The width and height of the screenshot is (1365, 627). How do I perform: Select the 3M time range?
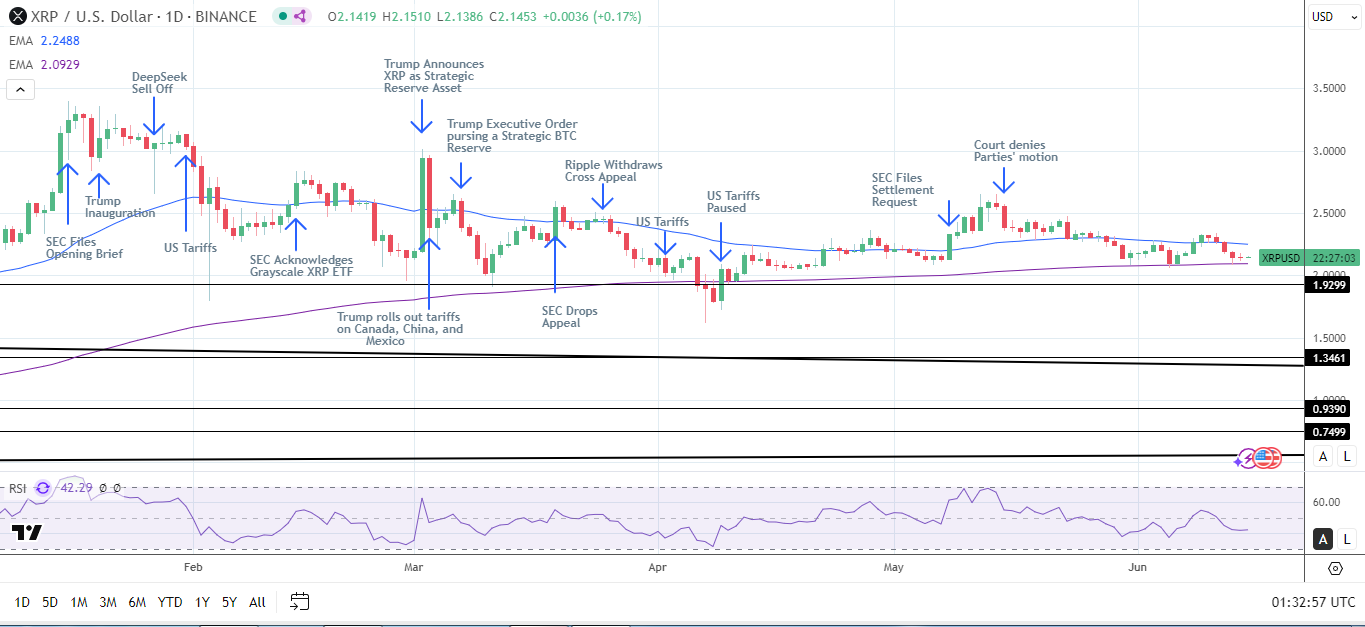tap(108, 602)
